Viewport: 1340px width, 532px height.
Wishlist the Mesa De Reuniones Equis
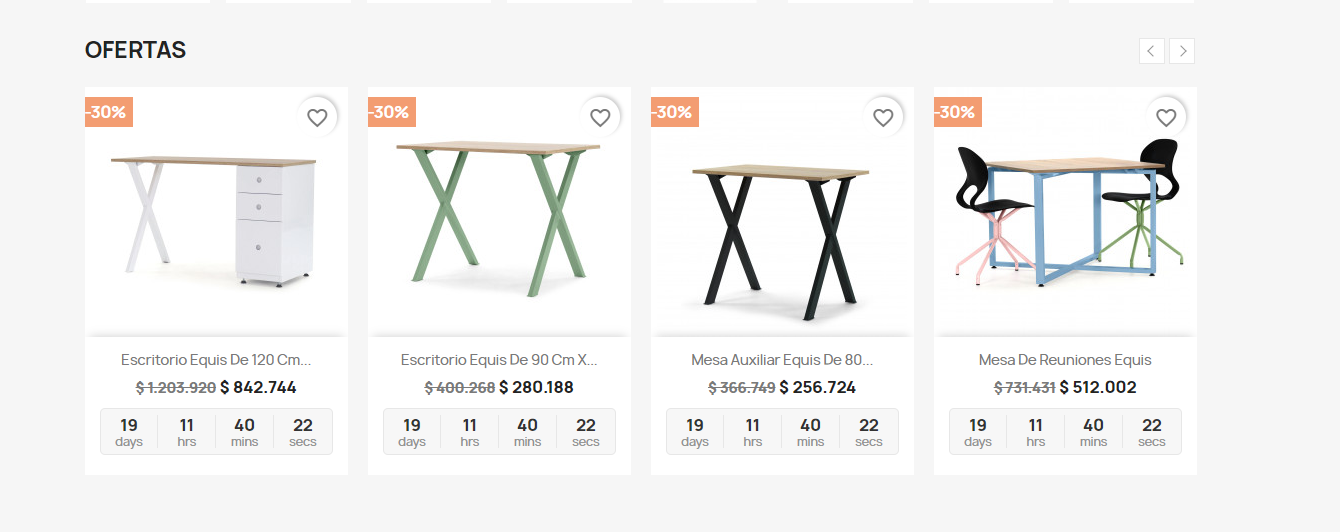click(1166, 117)
